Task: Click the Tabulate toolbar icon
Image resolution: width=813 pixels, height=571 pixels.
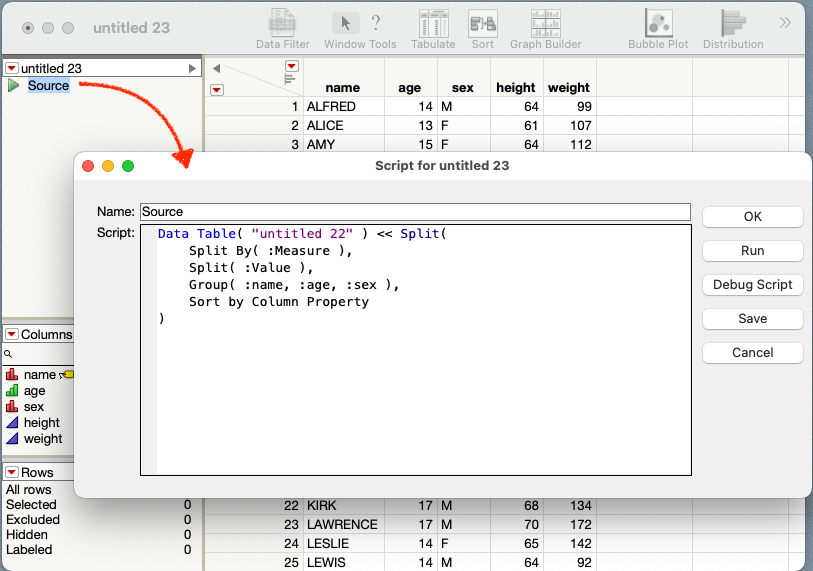Action: [x=433, y=23]
